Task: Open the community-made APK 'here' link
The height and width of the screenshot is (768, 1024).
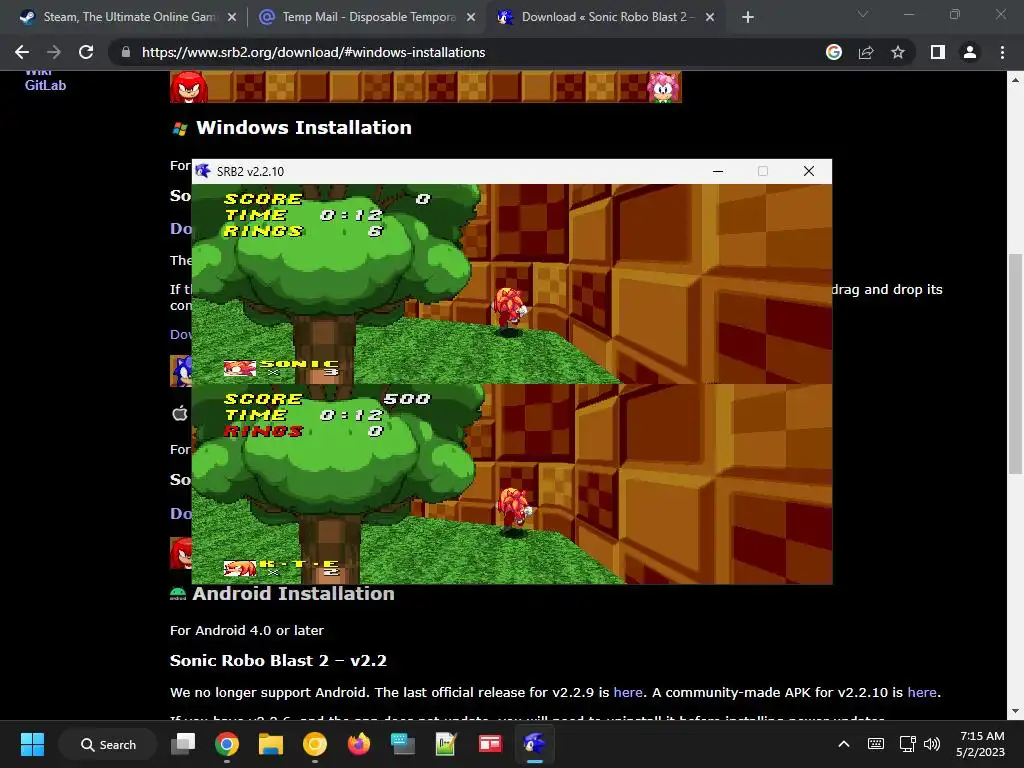Action: click(x=921, y=692)
